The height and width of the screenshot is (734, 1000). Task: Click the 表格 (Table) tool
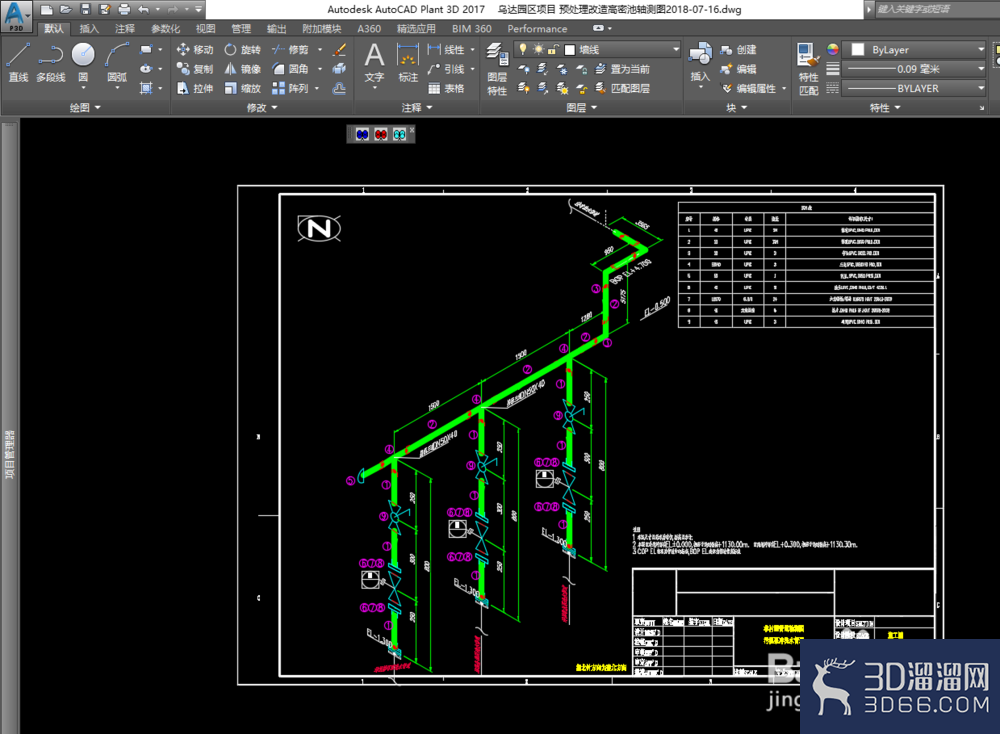point(446,88)
